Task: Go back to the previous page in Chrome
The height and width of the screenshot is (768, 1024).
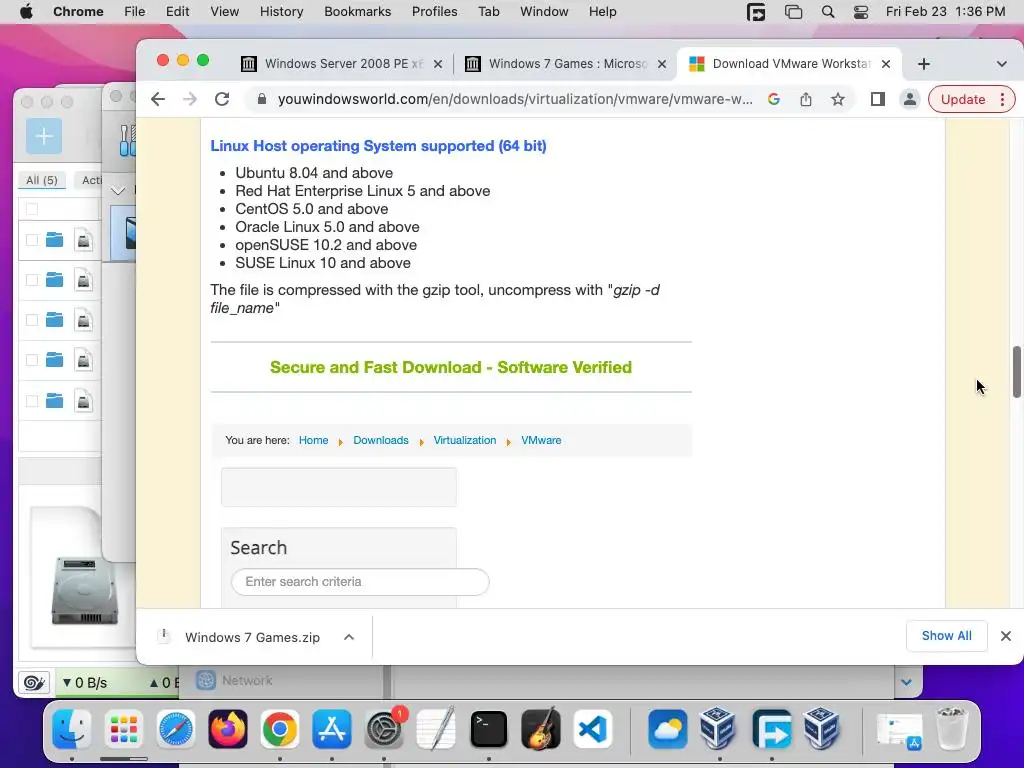Action: [157, 99]
